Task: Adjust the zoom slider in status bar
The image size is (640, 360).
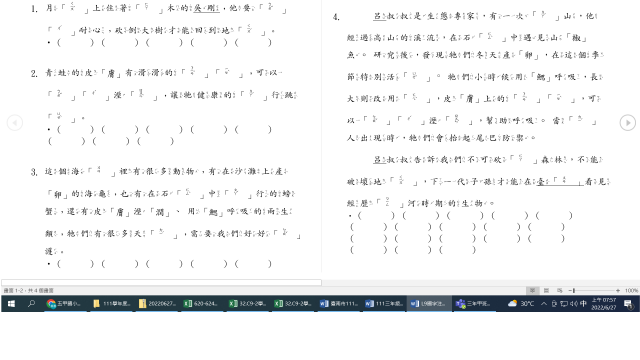Action: (x=594, y=290)
